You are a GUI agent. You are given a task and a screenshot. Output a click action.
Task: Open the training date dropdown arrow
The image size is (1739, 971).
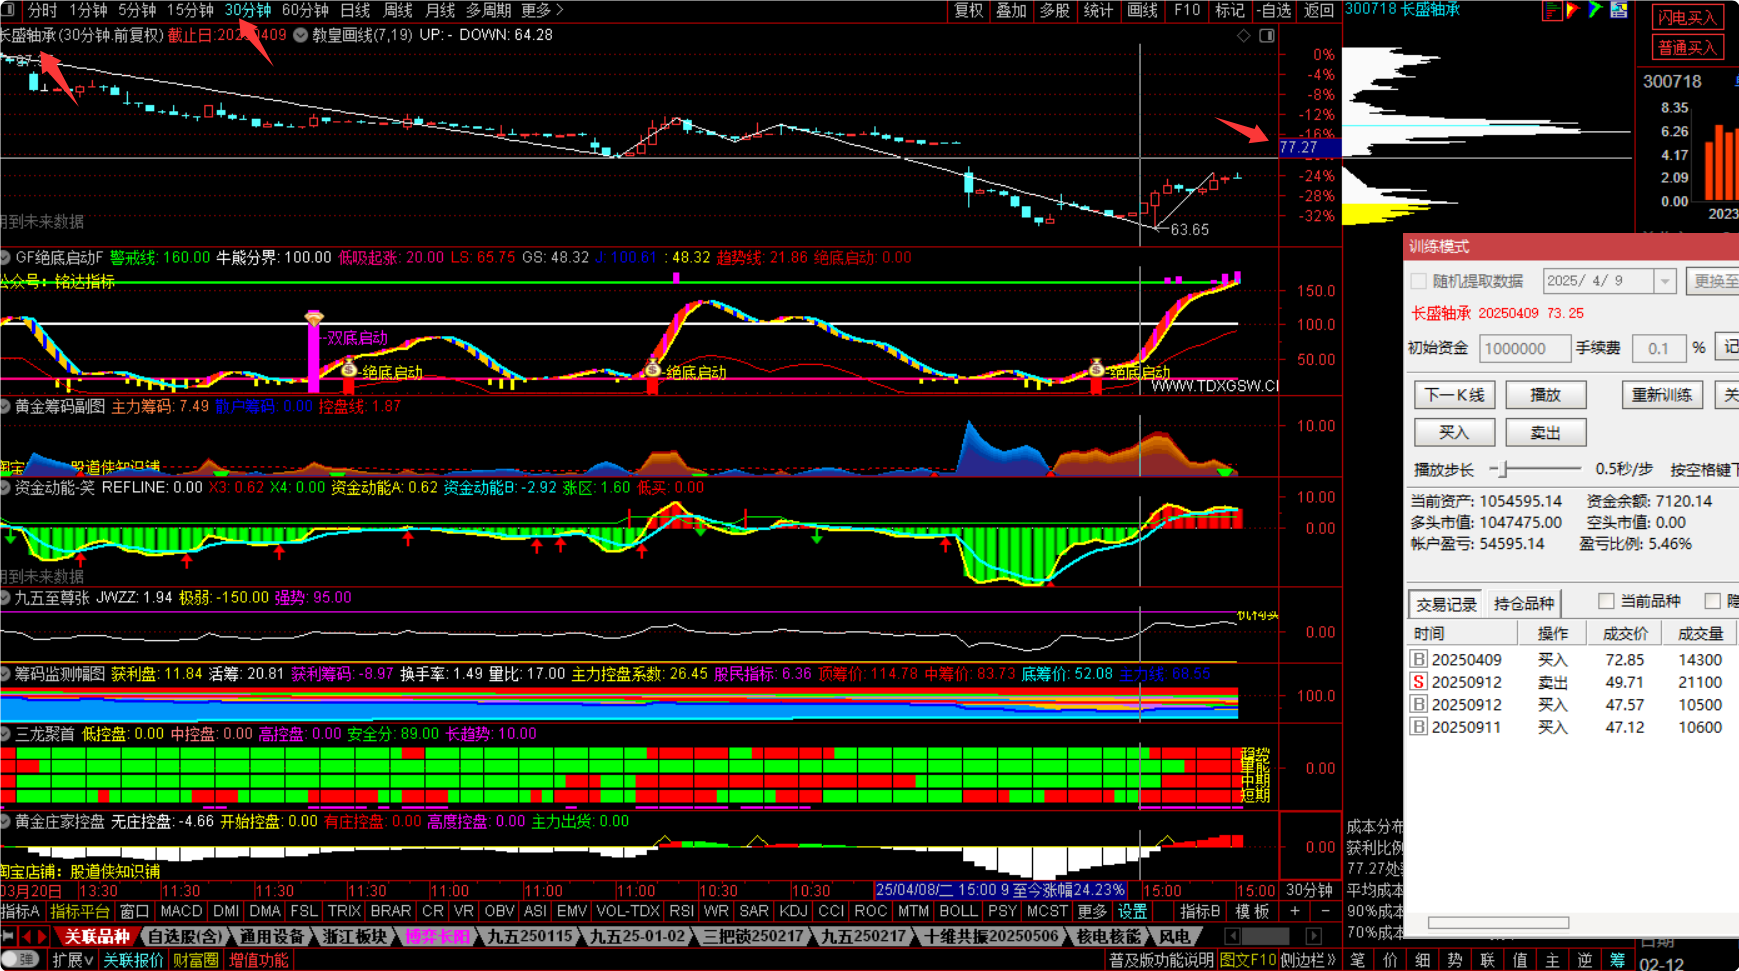pos(1665,281)
